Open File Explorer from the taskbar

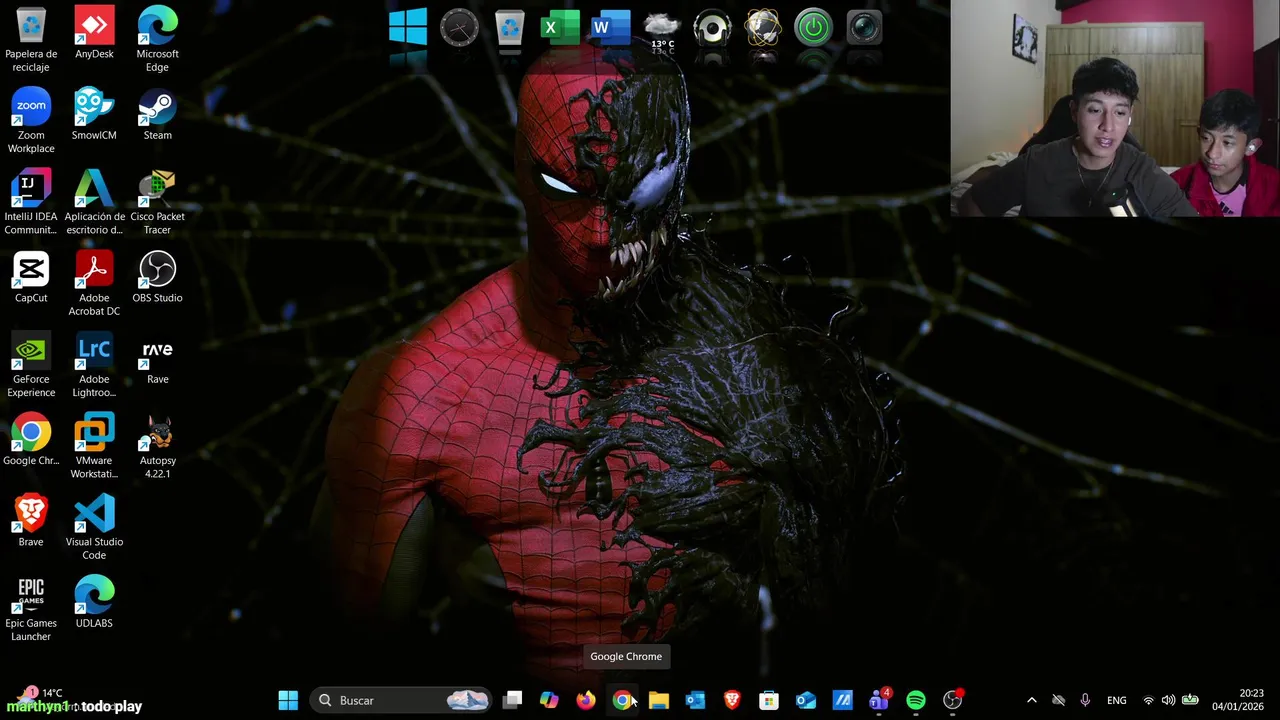point(659,700)
